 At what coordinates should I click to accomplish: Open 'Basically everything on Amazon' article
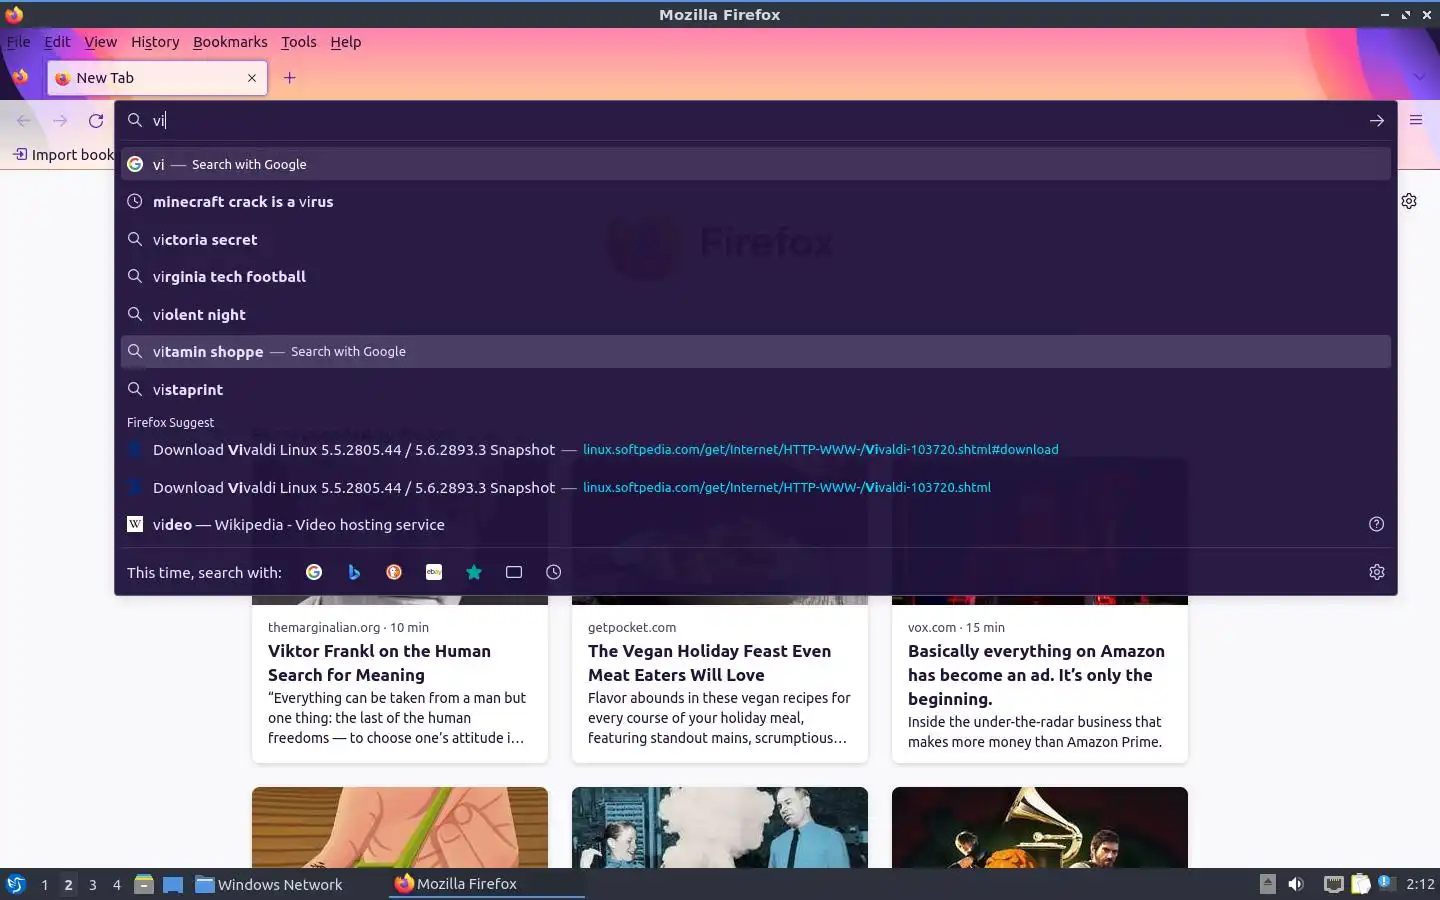pyautogui.click(x=1036, y=675)
